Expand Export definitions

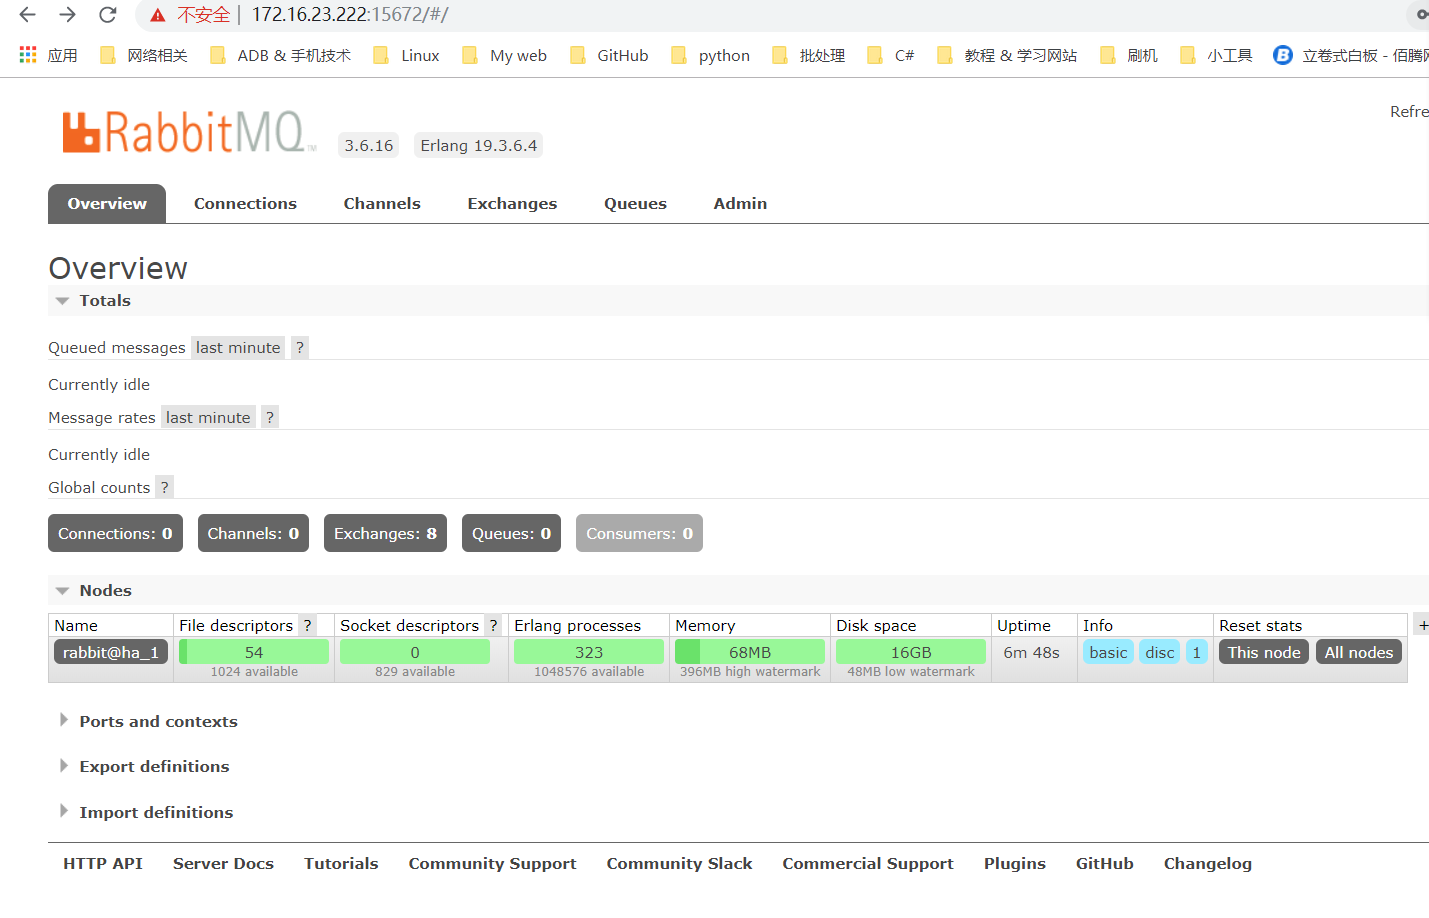(x=144, y=766)
